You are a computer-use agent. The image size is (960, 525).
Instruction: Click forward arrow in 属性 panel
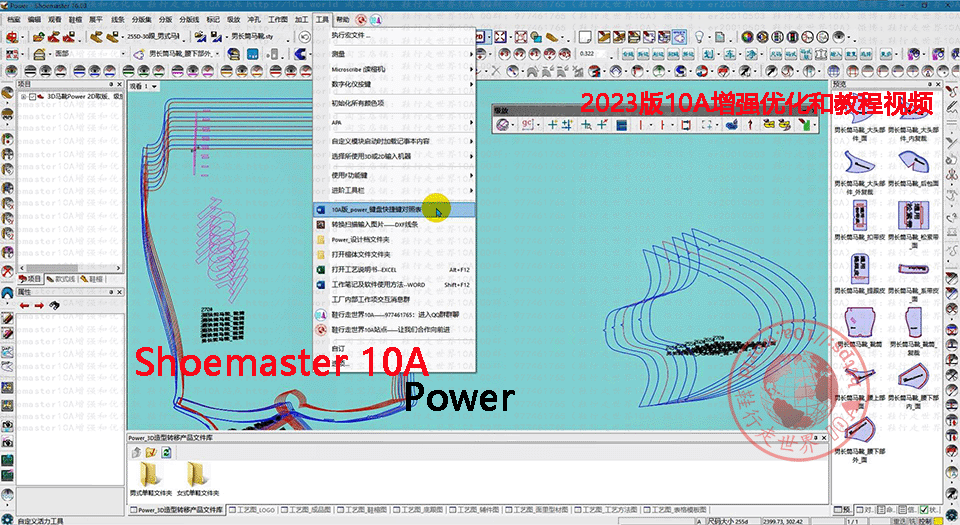(x=39, y=305)
